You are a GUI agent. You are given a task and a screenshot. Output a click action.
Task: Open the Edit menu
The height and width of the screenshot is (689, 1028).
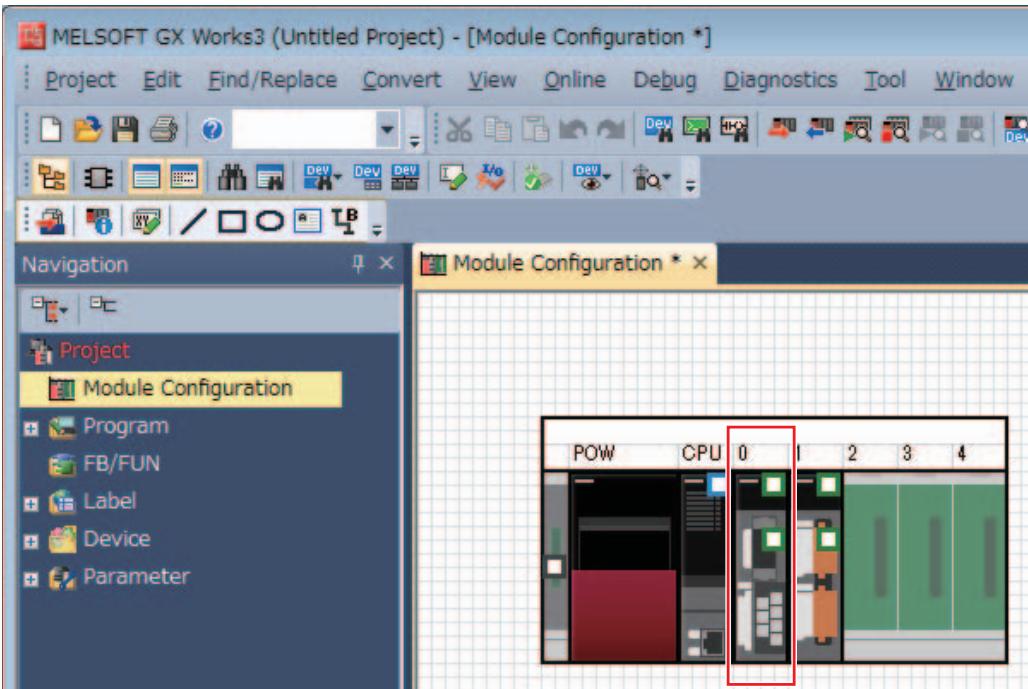162,80
